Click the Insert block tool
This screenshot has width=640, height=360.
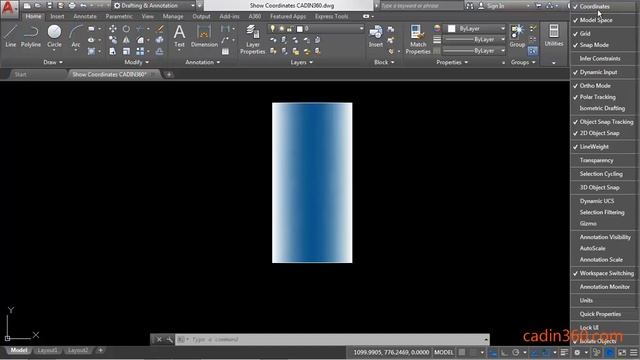click(376, 36)
